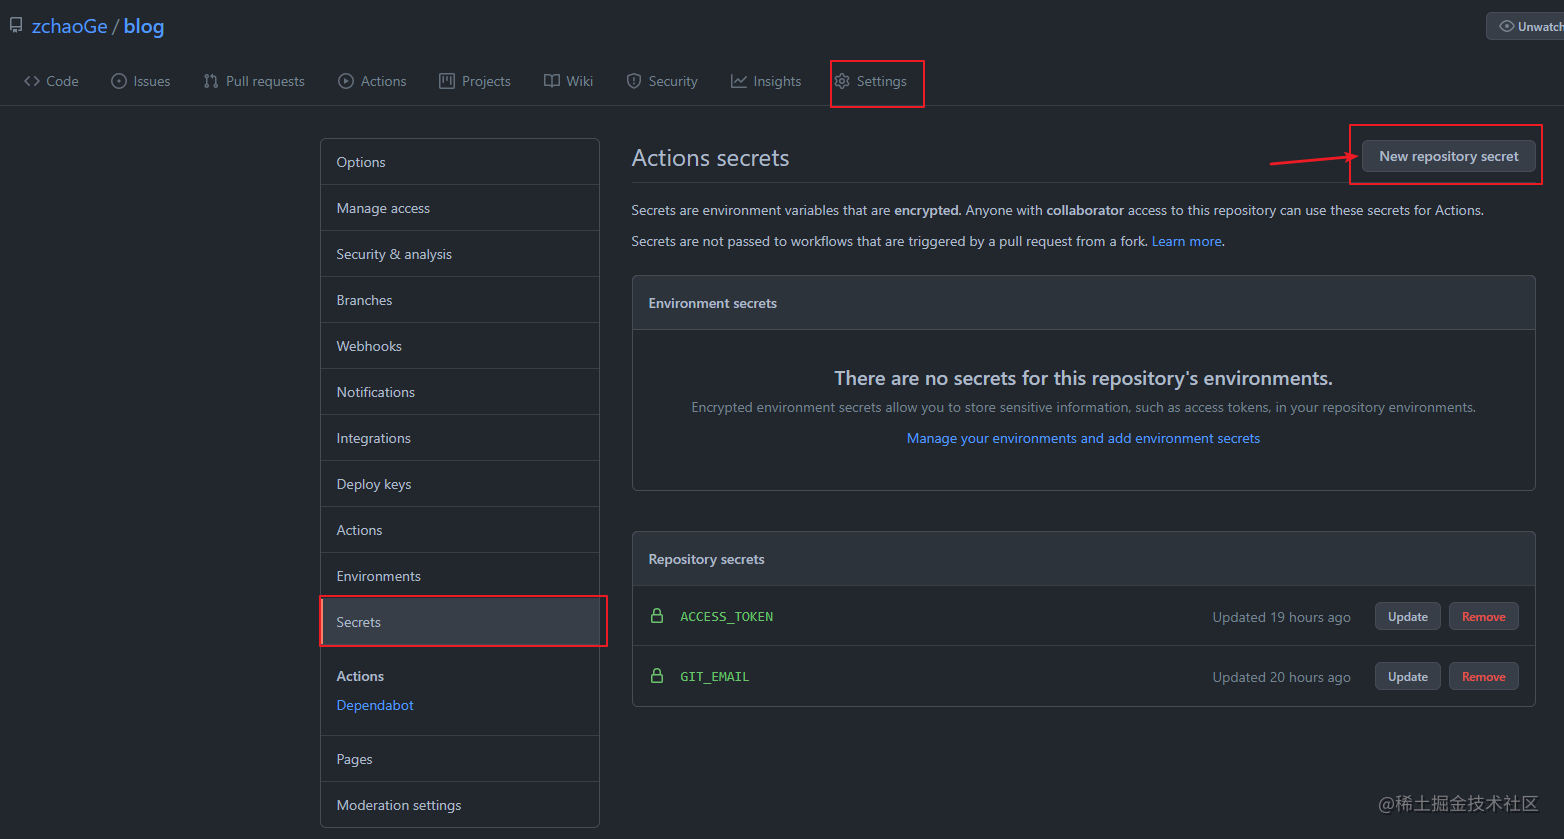Open Security & analysis settings
The width and height of the screenshot is (1564, 839).
tap(460, 254)
